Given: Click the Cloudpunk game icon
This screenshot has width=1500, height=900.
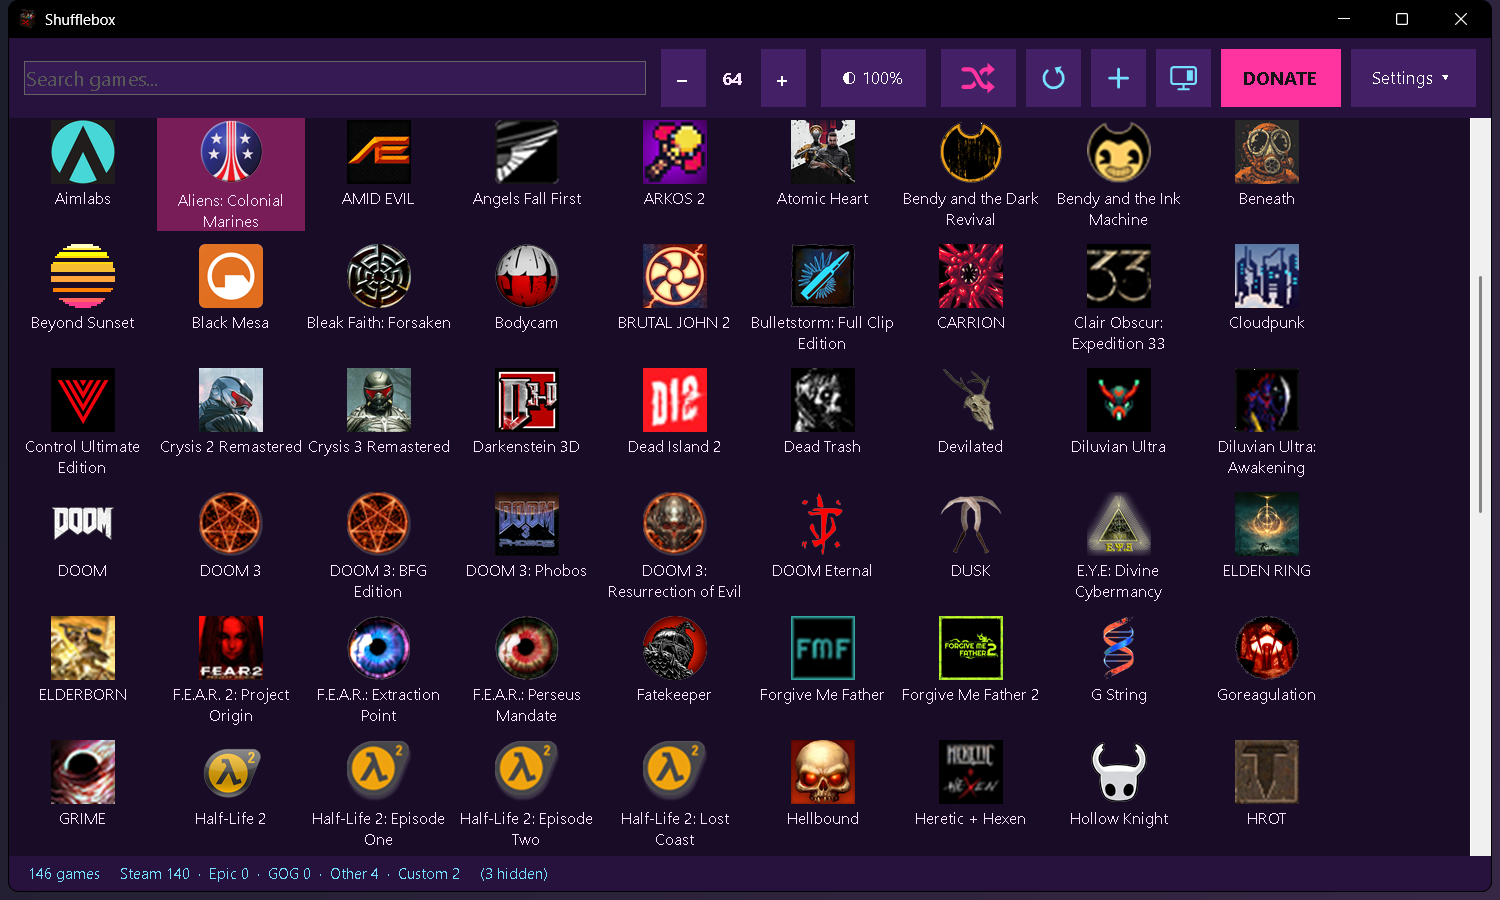Looking at the screenshot, I should pyautogui.click(x=1267, y=276).
